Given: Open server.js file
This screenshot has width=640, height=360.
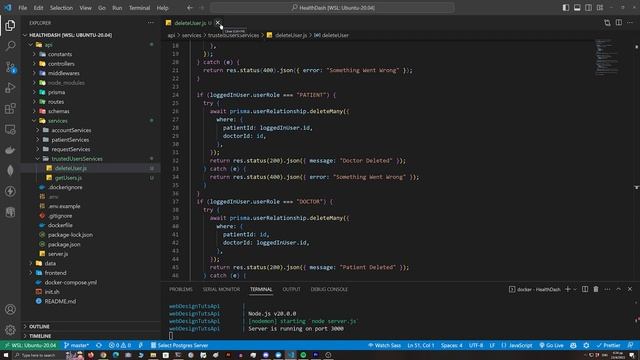Looking at the screenshot, I should point(58,254).
